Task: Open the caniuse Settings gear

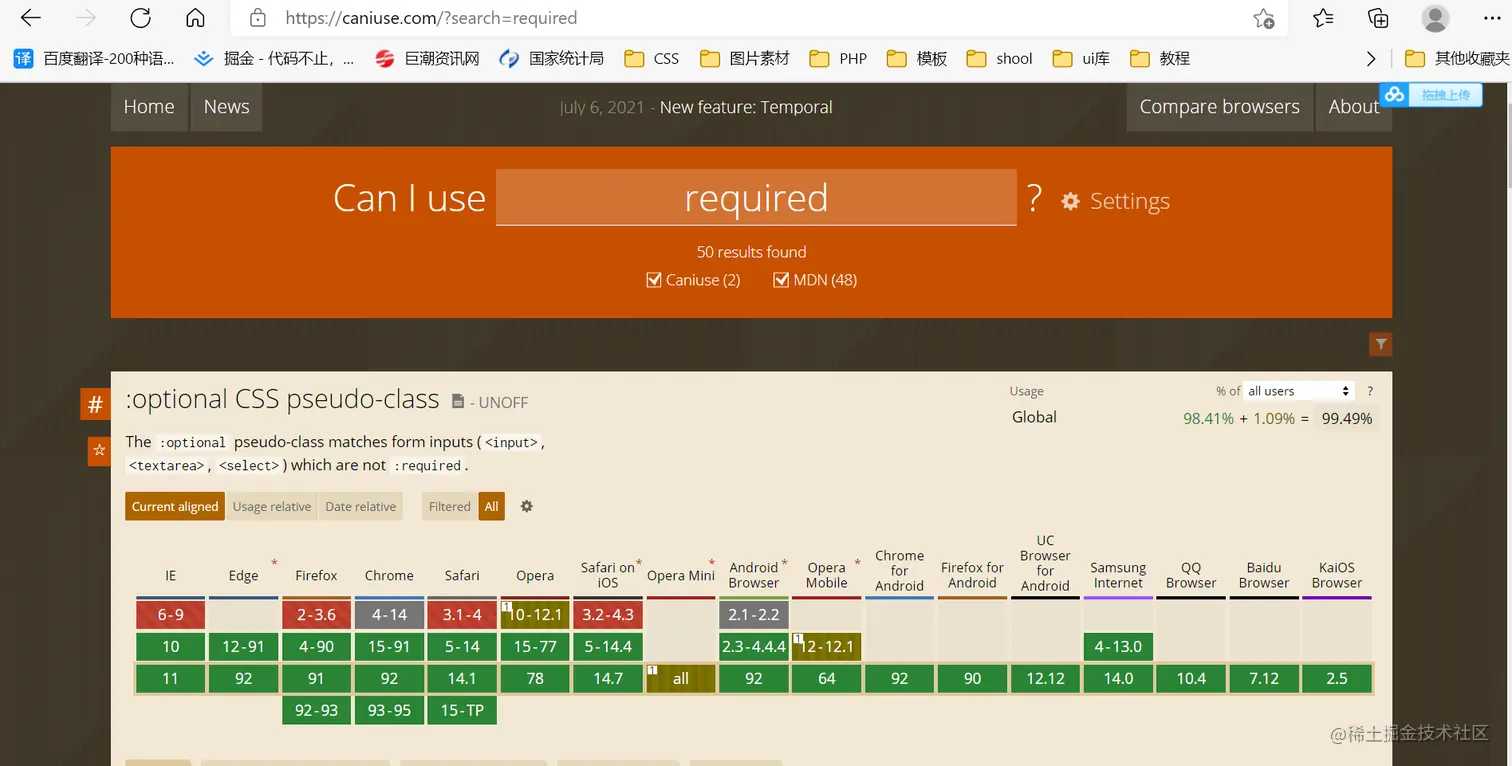Action: 1070,201
